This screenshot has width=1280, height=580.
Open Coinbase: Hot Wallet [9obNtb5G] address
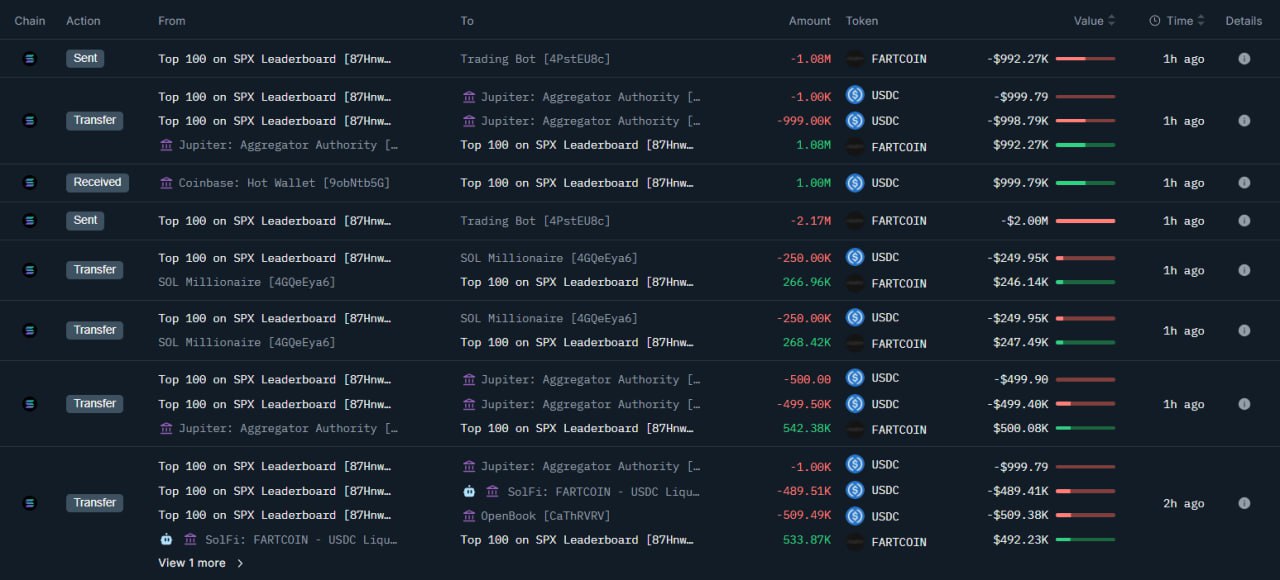point(284,183)
